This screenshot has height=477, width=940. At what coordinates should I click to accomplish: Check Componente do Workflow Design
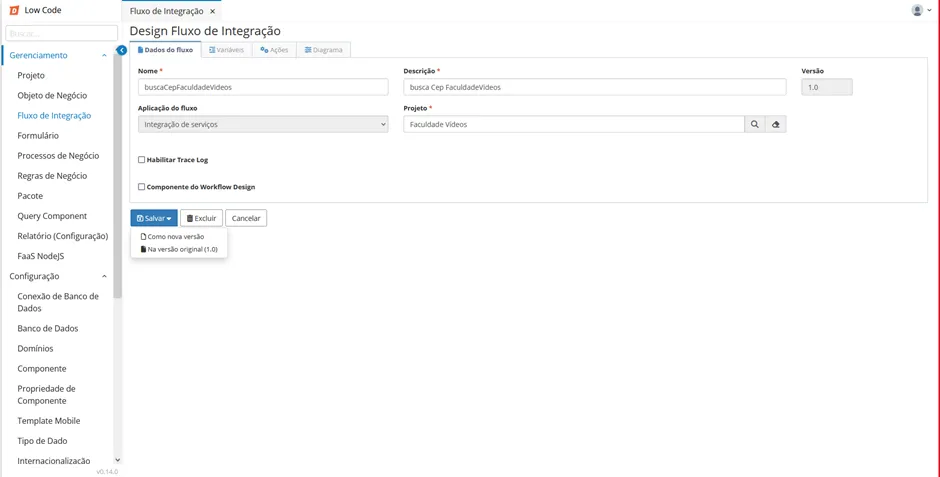(x=141, y=187)
